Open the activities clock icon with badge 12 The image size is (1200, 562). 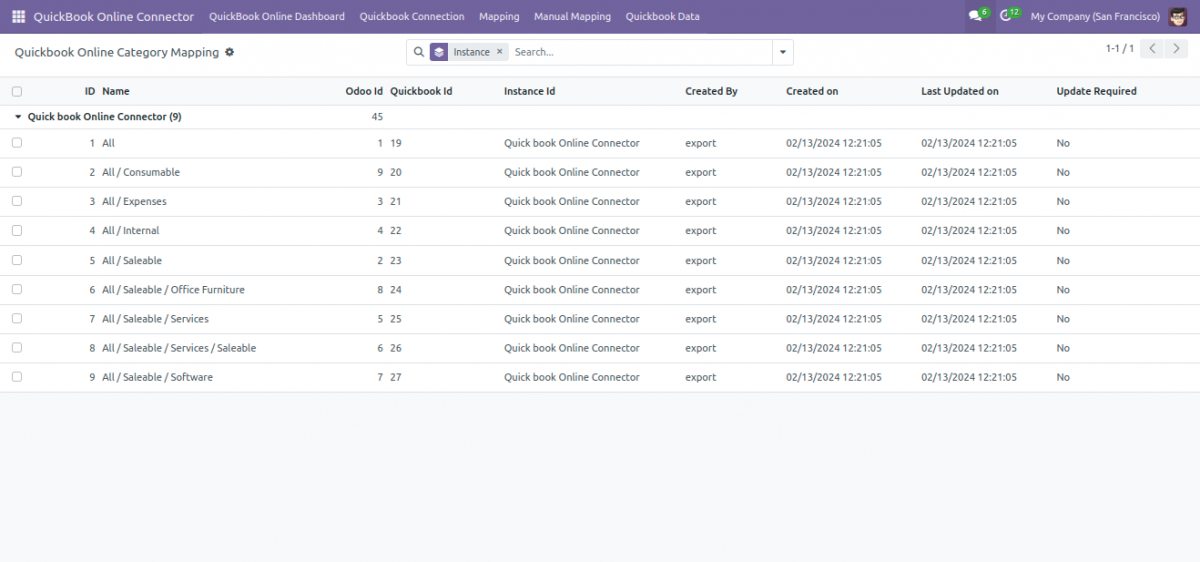(1008, 16)
